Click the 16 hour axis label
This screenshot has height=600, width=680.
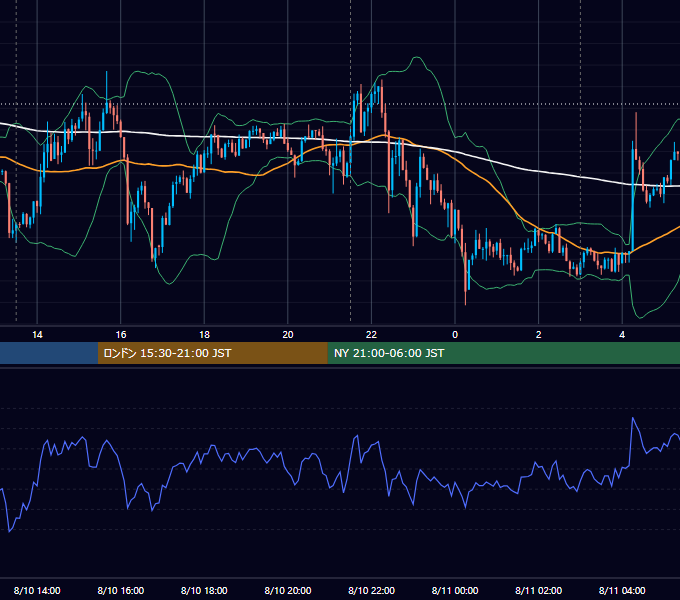(x=121, y=335)
